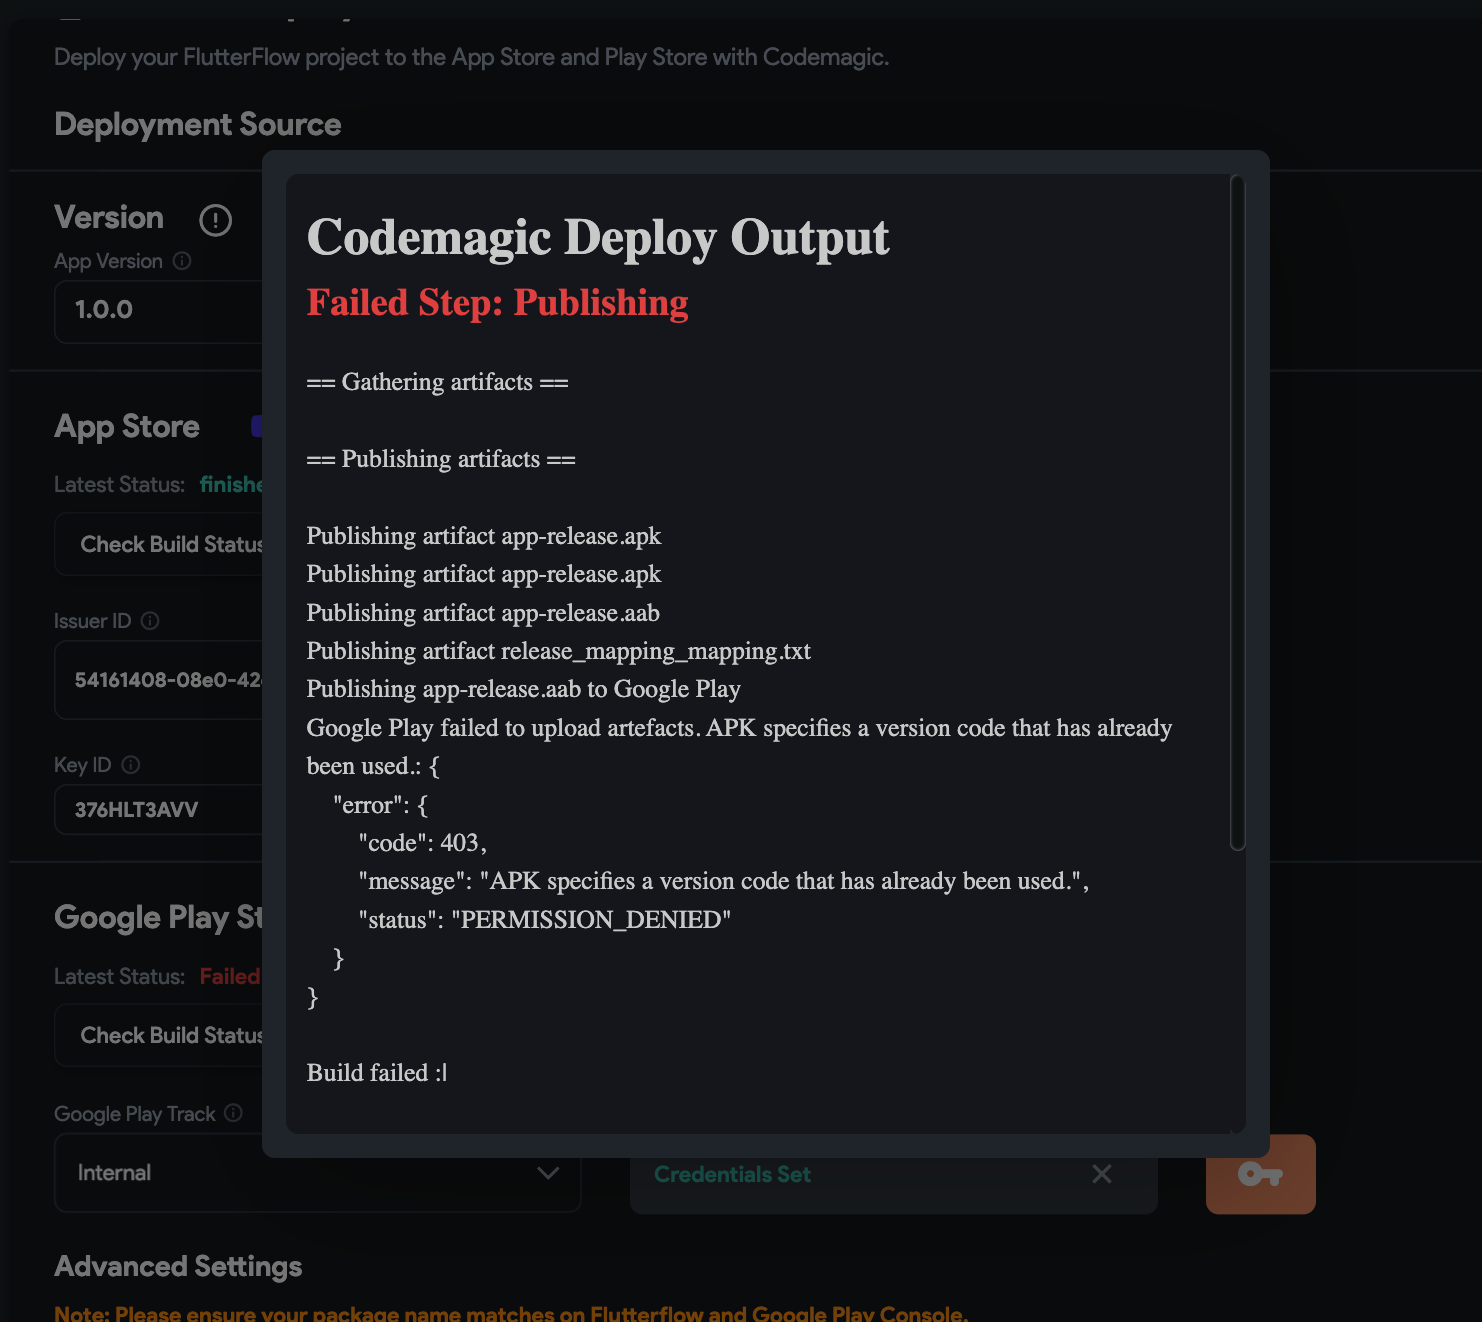The image size is (1482, 1322).
Task: Click the Credentials Set label
Action: (x=732, y=1174)
